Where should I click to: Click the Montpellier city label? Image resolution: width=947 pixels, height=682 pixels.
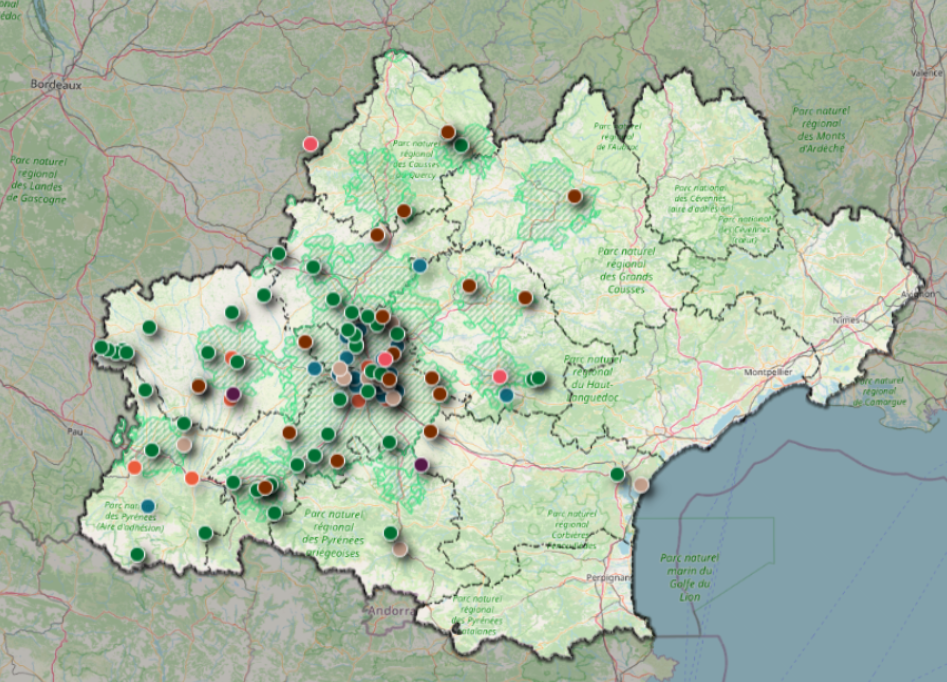pos(767,371)
